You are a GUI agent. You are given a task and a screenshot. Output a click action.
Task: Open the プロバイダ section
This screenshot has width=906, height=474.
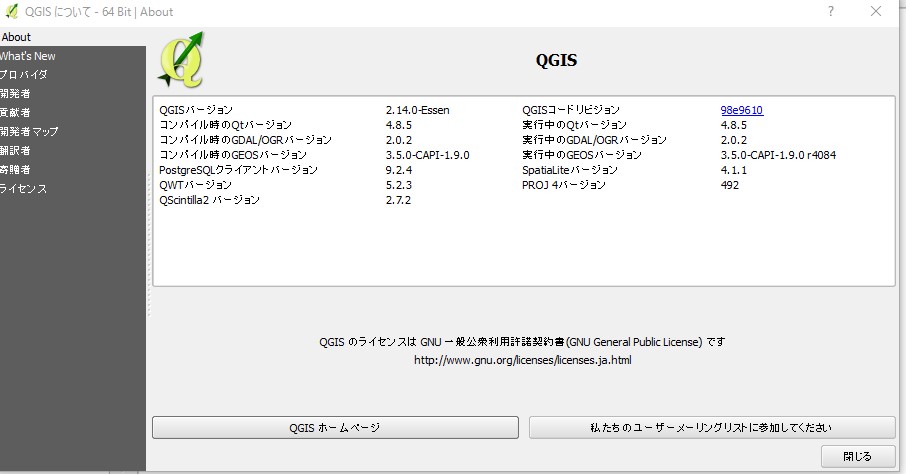(23, 75)
